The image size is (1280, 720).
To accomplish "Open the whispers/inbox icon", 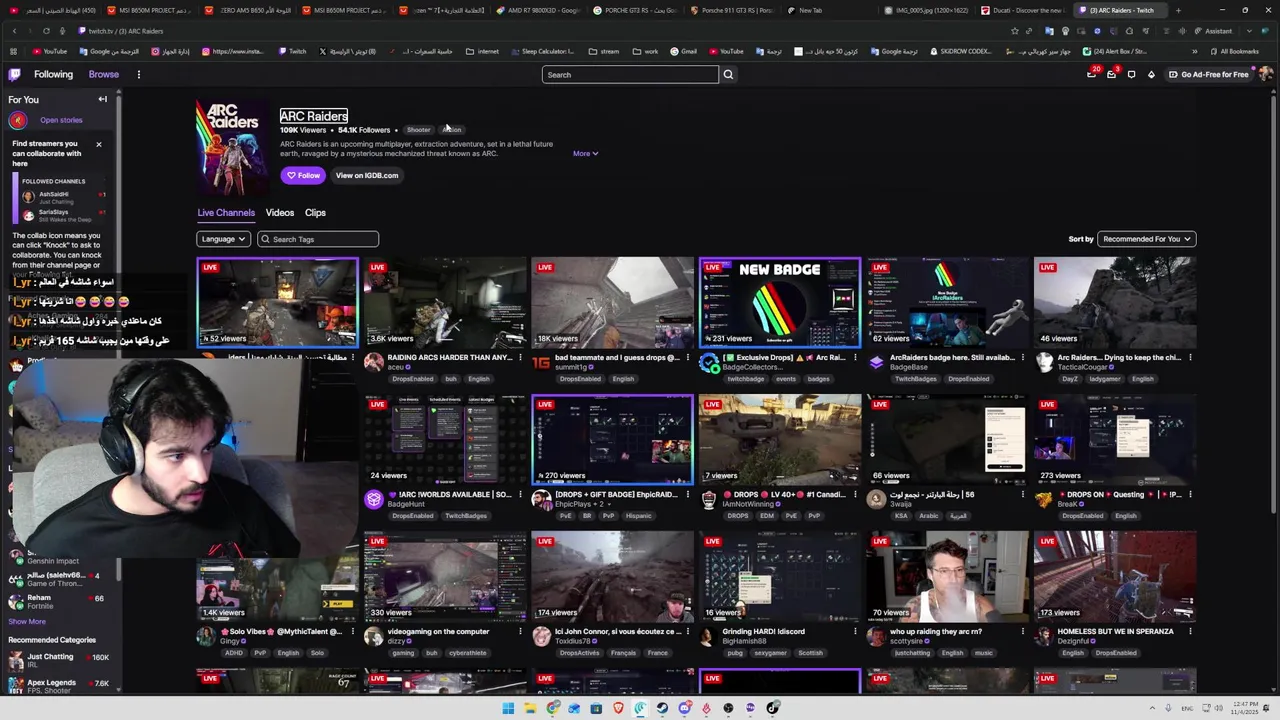I will coord(1111,74).
